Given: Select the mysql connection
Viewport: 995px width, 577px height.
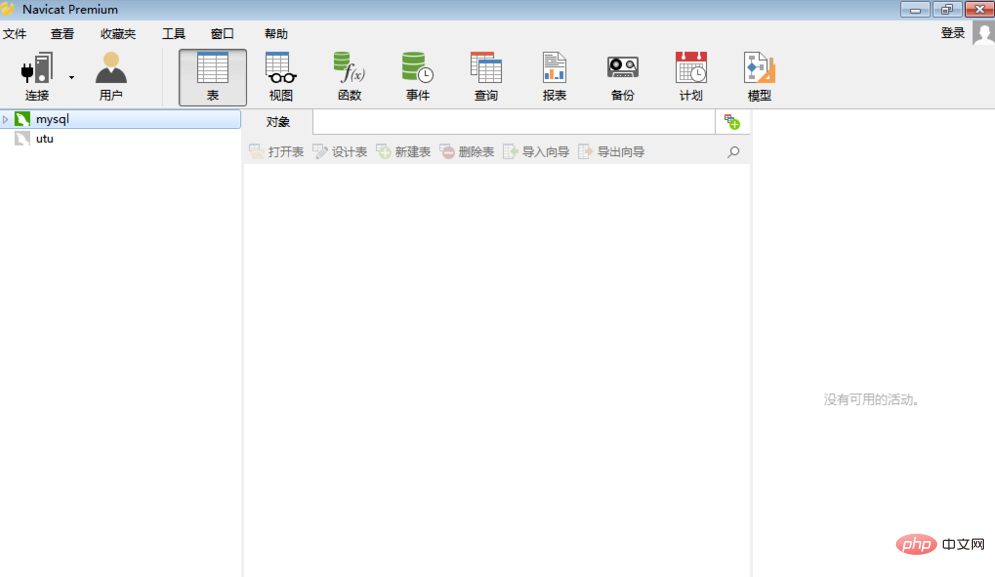Looking at the screenshot, I should click(x=121, y=119).
